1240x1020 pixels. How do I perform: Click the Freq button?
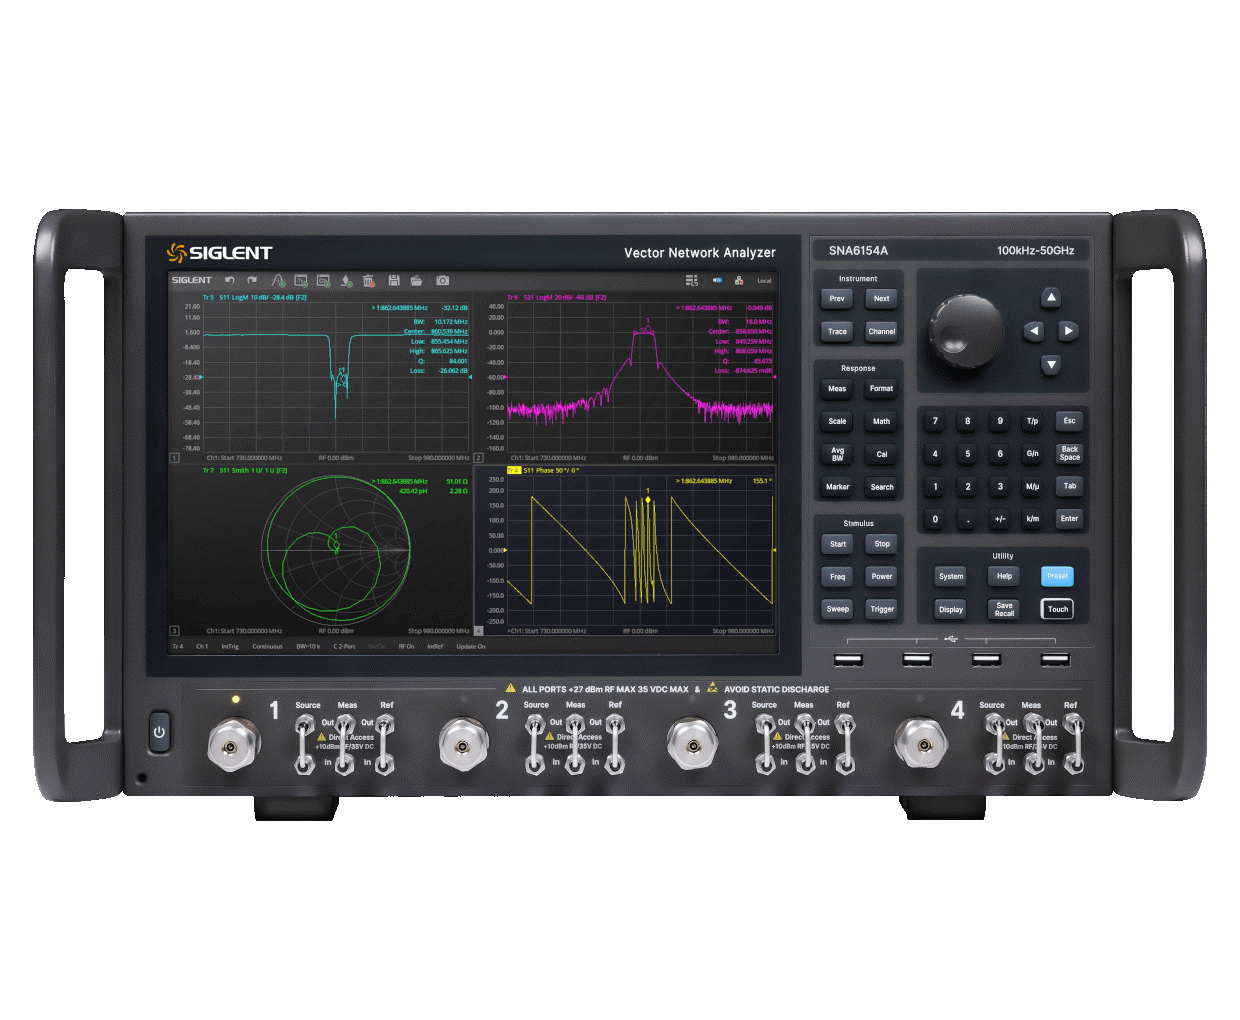(837, 577)
